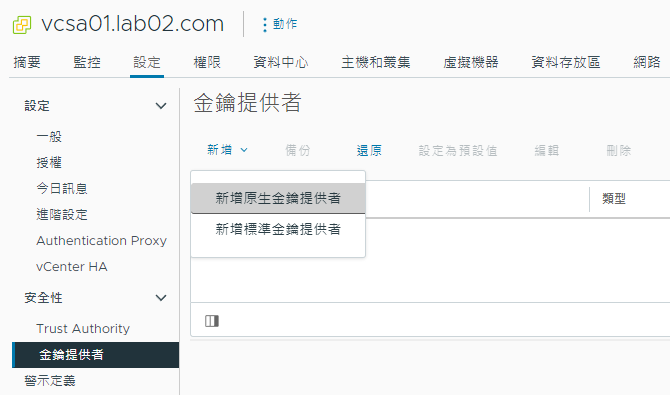Select vCenter HA in the sidebar
This screenshot has width=670, height=395.
(x=72, y=267)
